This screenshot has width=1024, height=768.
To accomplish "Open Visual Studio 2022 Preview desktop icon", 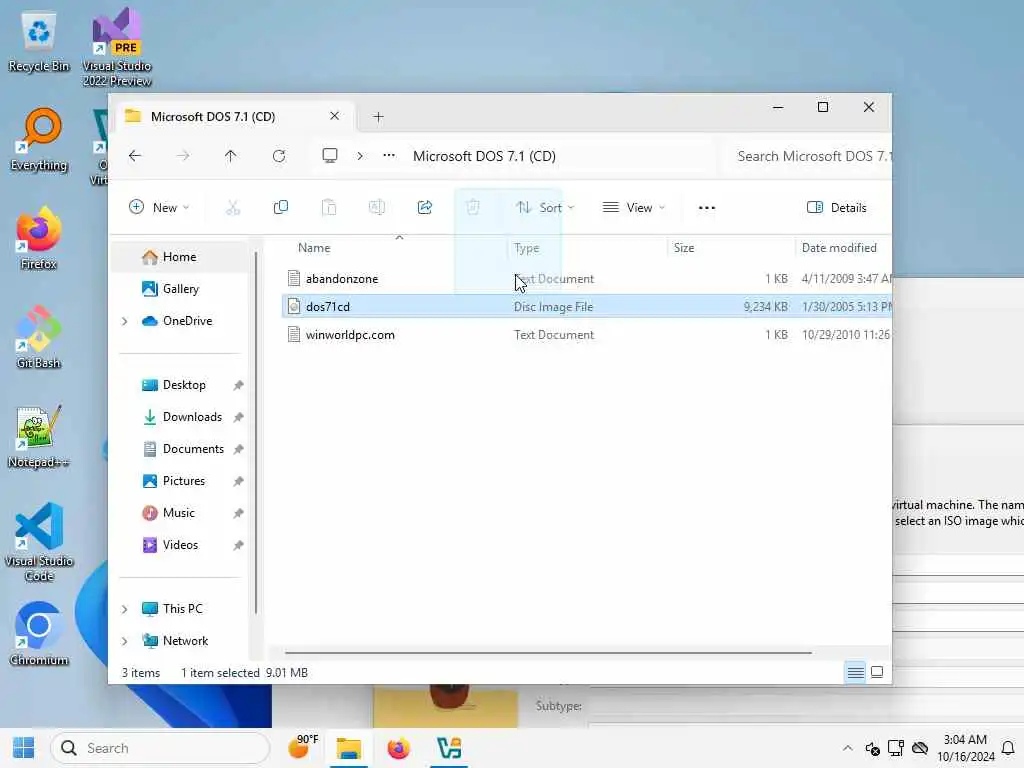I will click(117, 47).
